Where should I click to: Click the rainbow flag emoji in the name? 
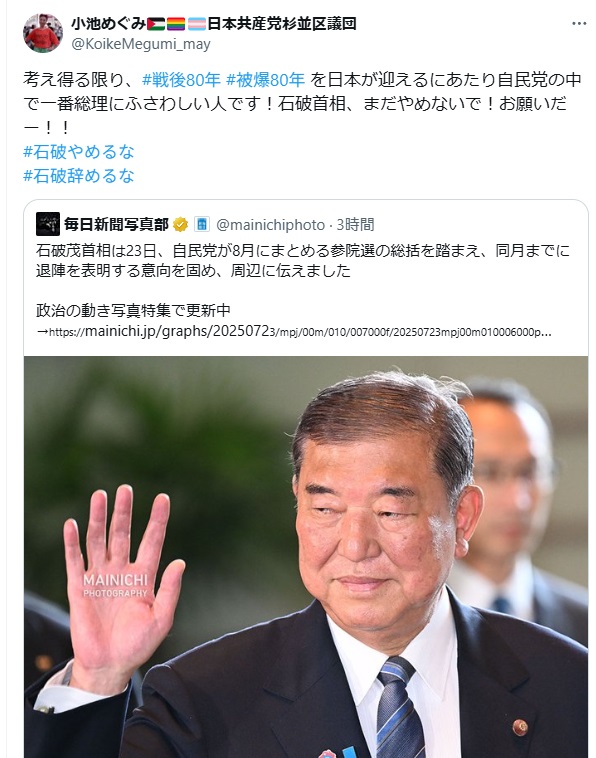click(176, 24)
